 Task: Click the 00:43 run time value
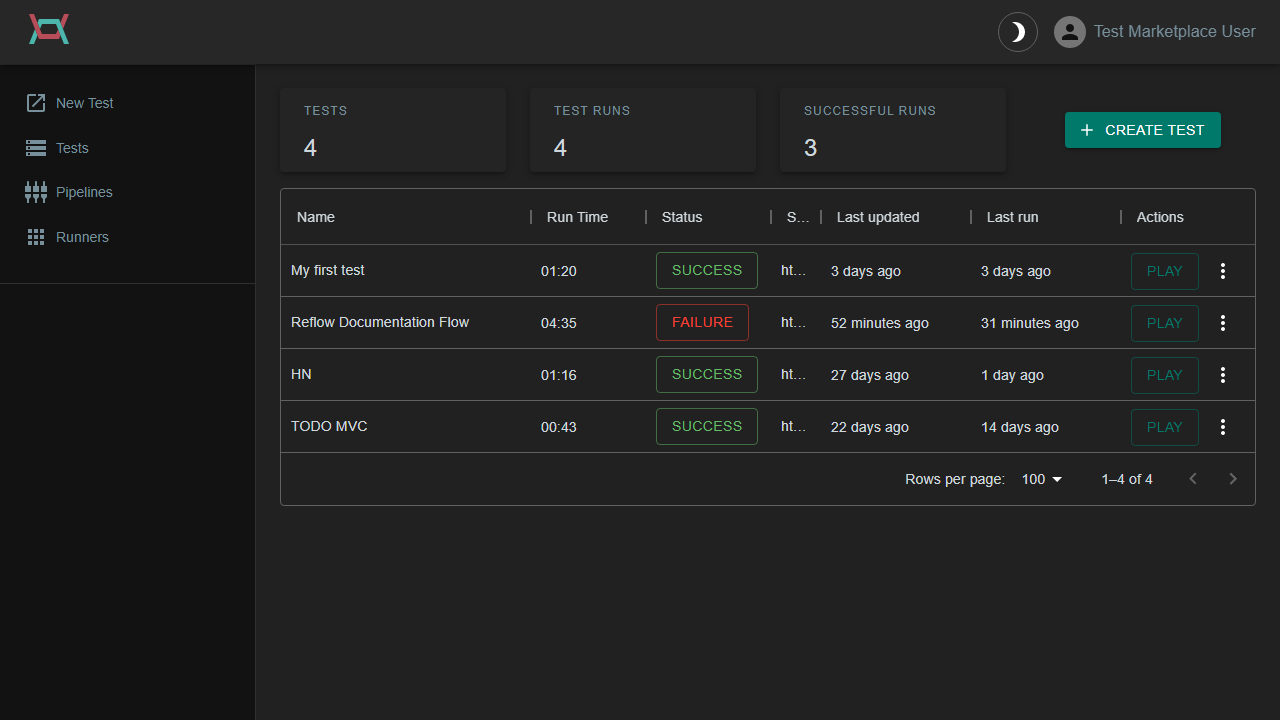point(559,427)
